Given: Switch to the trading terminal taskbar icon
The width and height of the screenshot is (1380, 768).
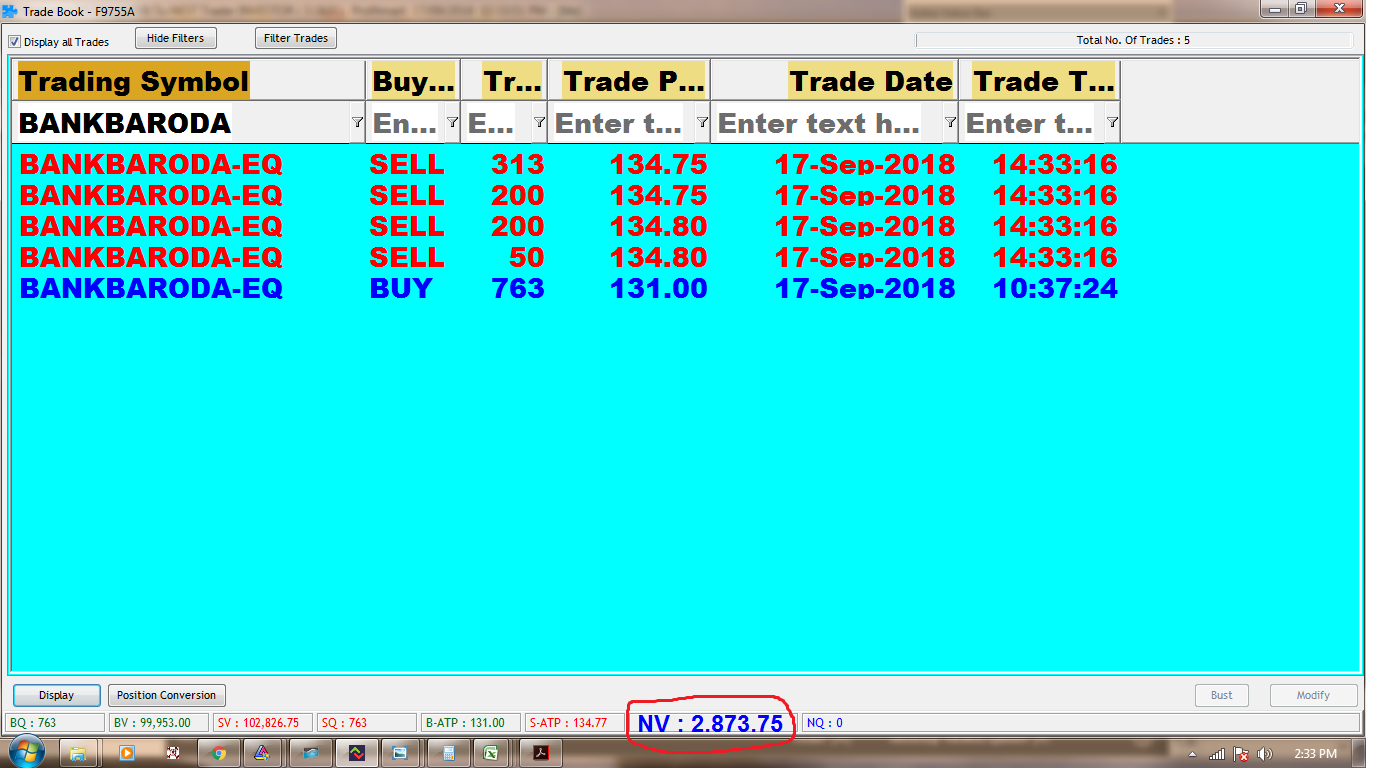Looking at the screenshot, I should pyautogui.click(x=356, y=753).
